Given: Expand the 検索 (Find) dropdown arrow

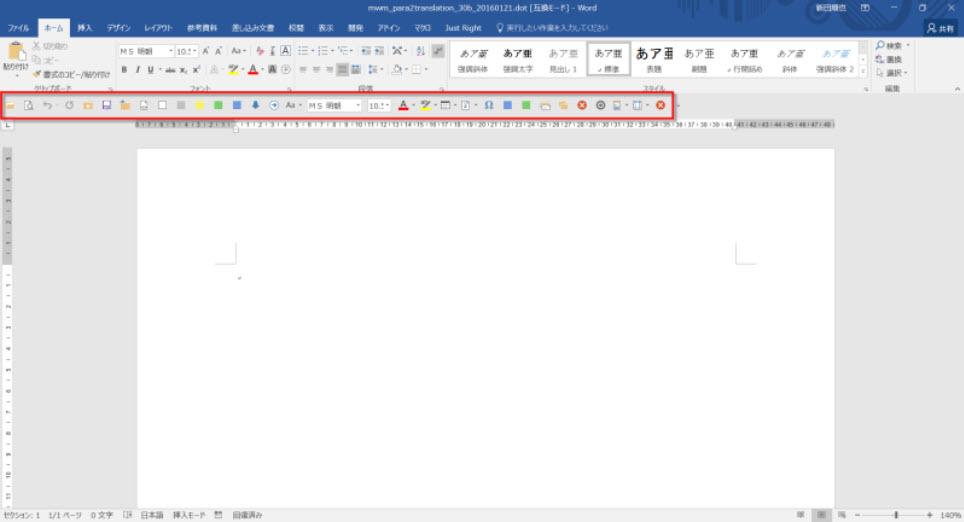Looking at the screenshot, I should point(908,45).
